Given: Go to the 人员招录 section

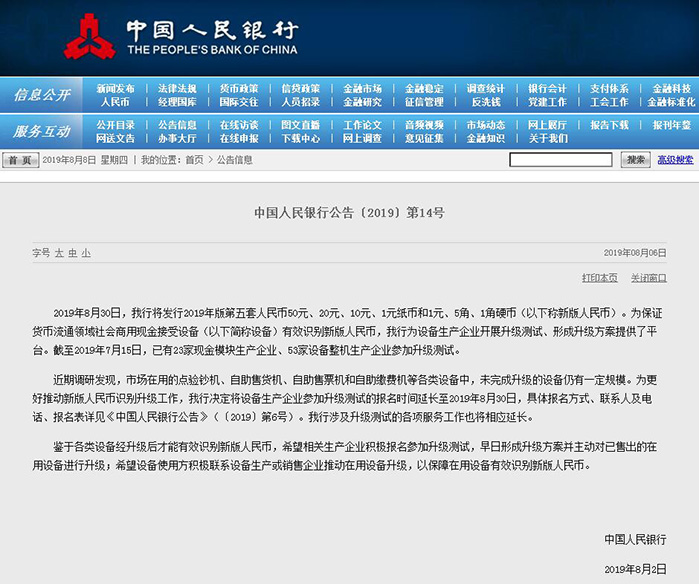Looking at the screenshot, I should click(300, 102).
